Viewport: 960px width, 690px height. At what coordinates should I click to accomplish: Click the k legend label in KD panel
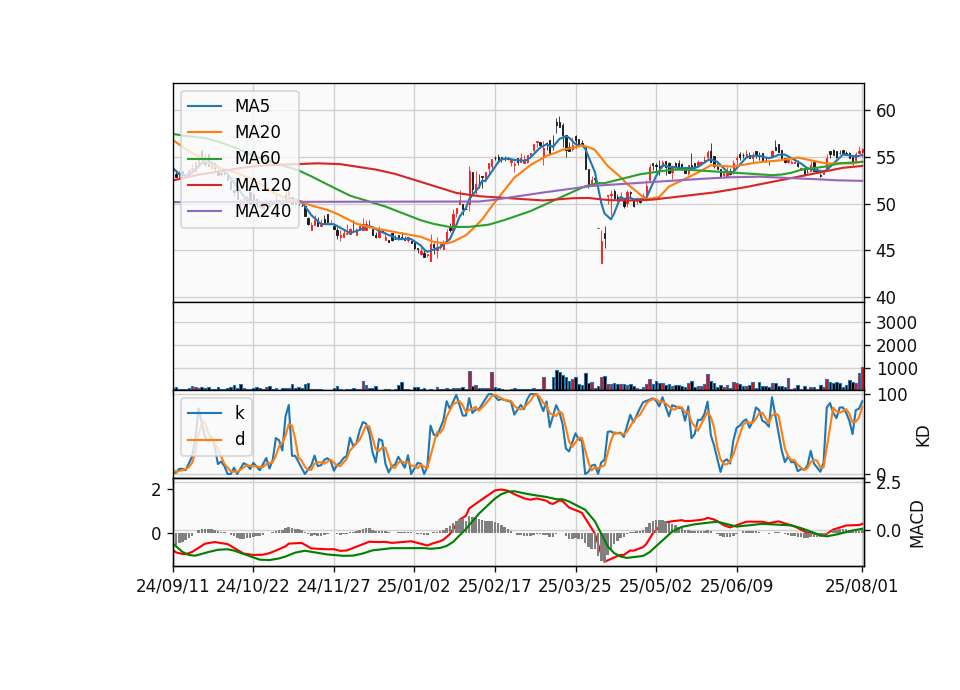tap(239, 413)
